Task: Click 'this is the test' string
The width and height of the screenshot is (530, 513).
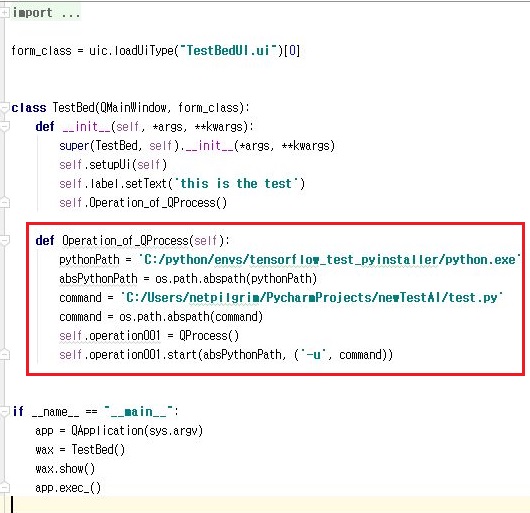Action: pos(236,184)
